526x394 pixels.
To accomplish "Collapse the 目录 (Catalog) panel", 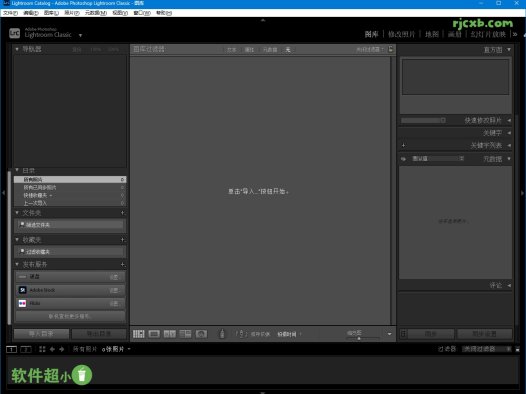I will click(x=17, y=170).
